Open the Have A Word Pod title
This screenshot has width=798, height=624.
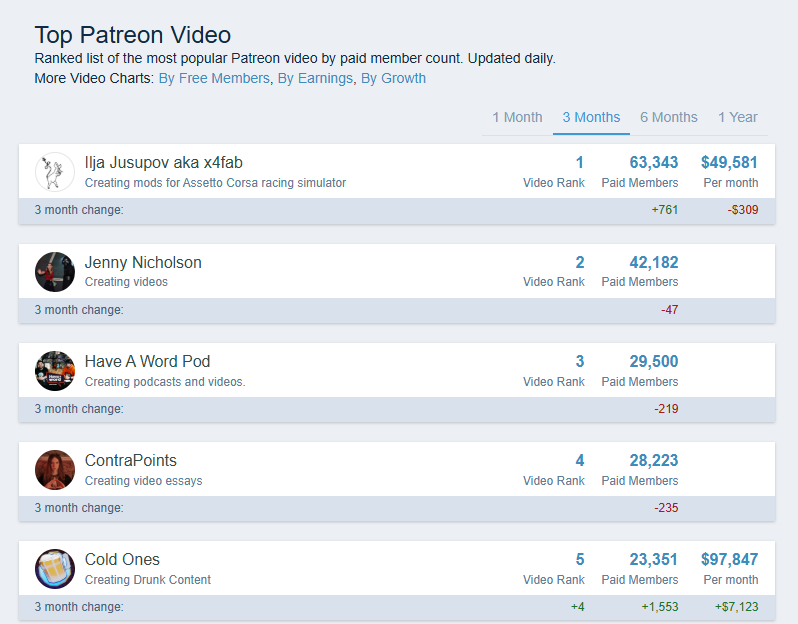tap(147, 361)
